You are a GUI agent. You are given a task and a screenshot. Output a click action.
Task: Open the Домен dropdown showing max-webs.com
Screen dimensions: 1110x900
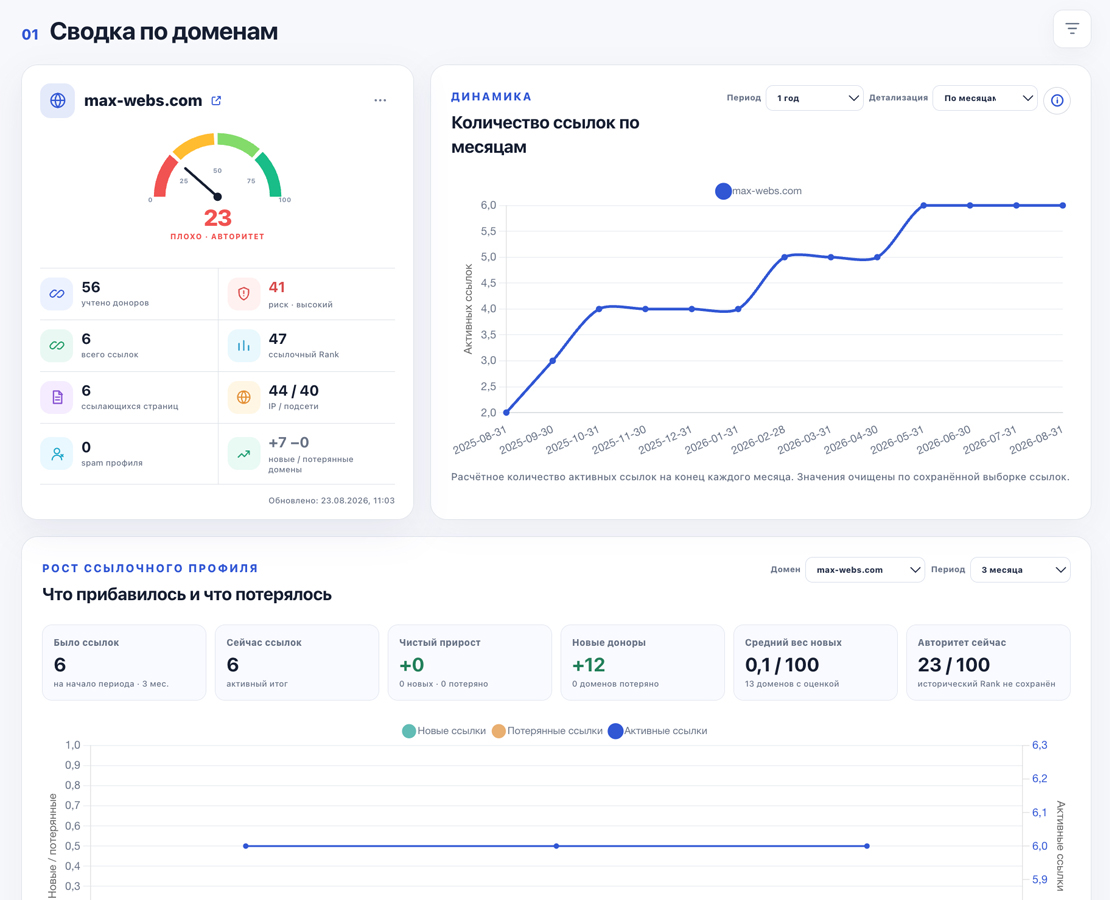point(865,569)
